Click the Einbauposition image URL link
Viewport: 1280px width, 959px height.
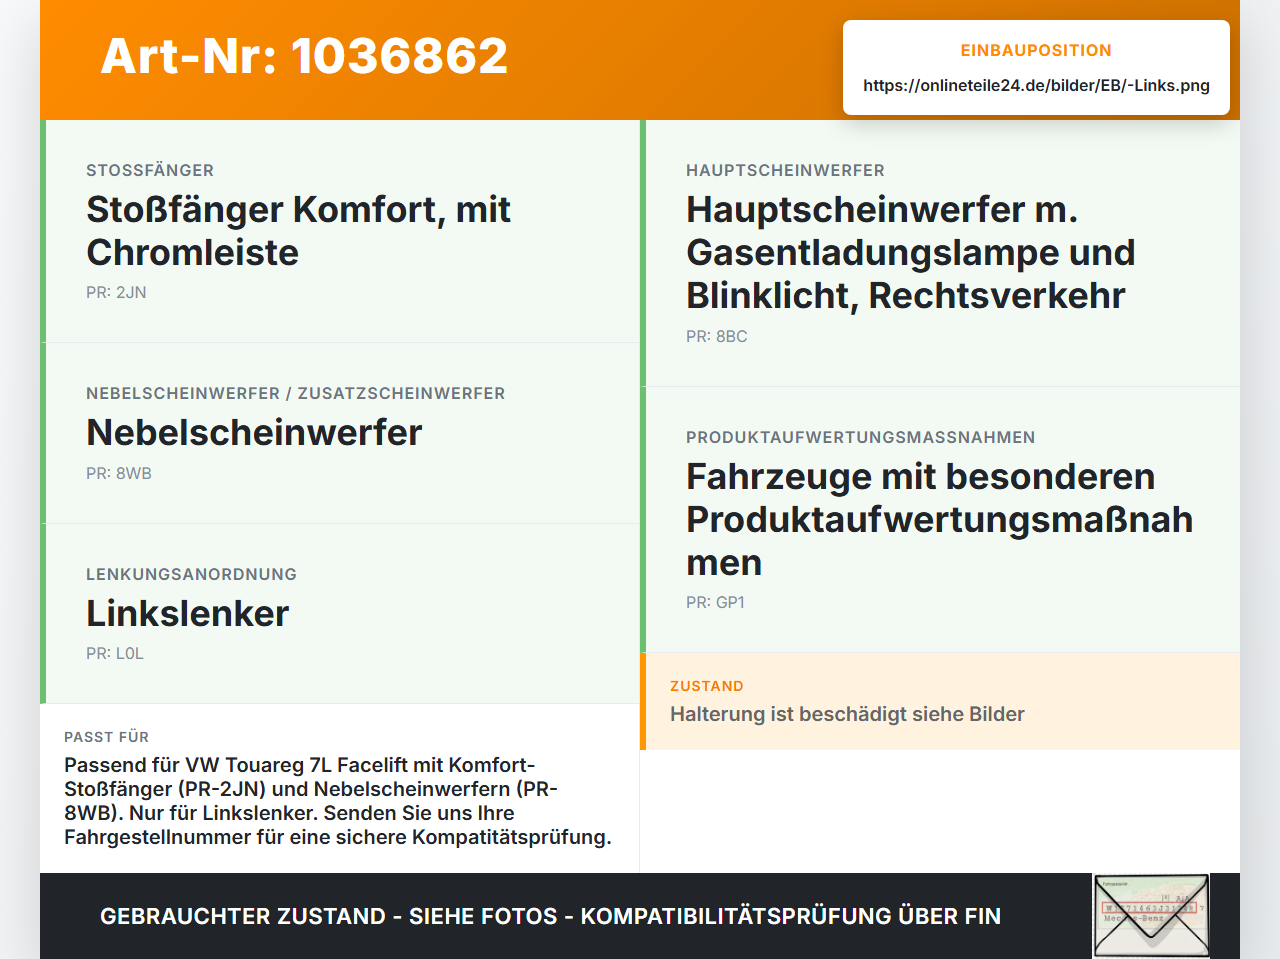pyautogui.click(x=1036, y=86)
